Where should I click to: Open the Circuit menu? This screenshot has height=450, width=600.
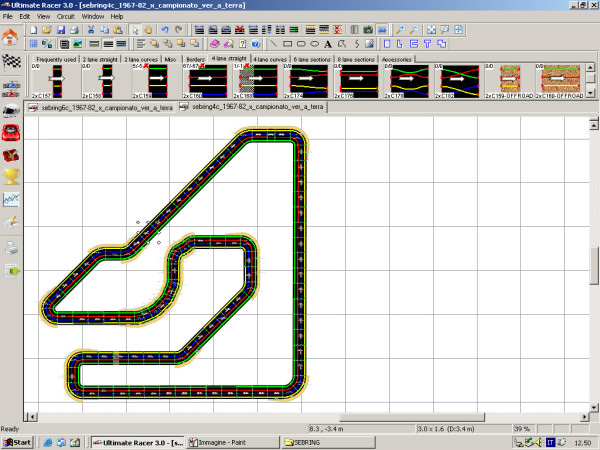coord(64,17)
